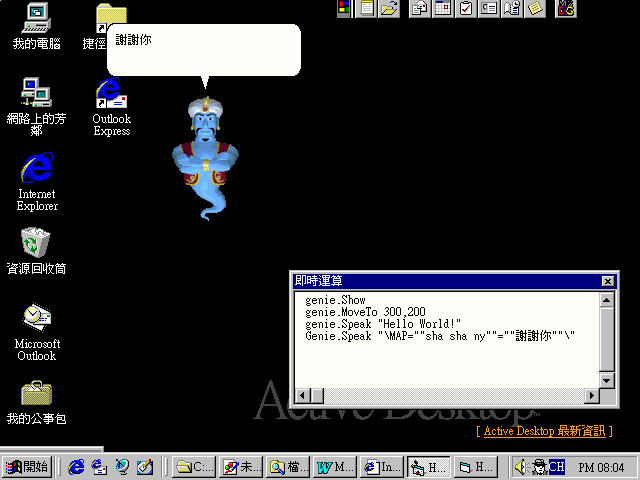640x480 pixels.
Task: Click the Internet Explorer desktop icon
Action: pos(36,182)
